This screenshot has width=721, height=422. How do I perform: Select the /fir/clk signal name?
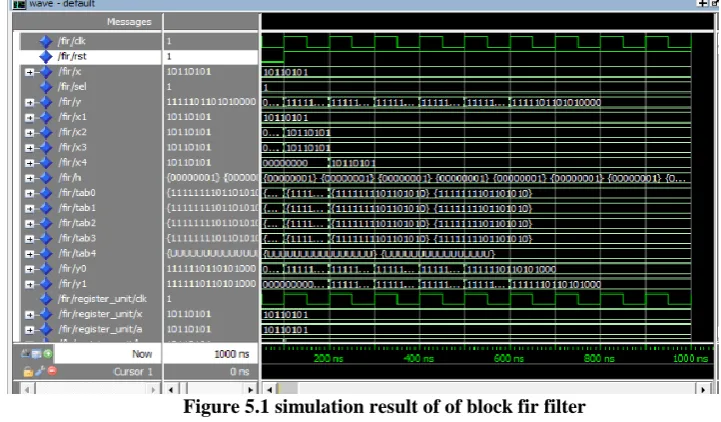coord(72,41)
